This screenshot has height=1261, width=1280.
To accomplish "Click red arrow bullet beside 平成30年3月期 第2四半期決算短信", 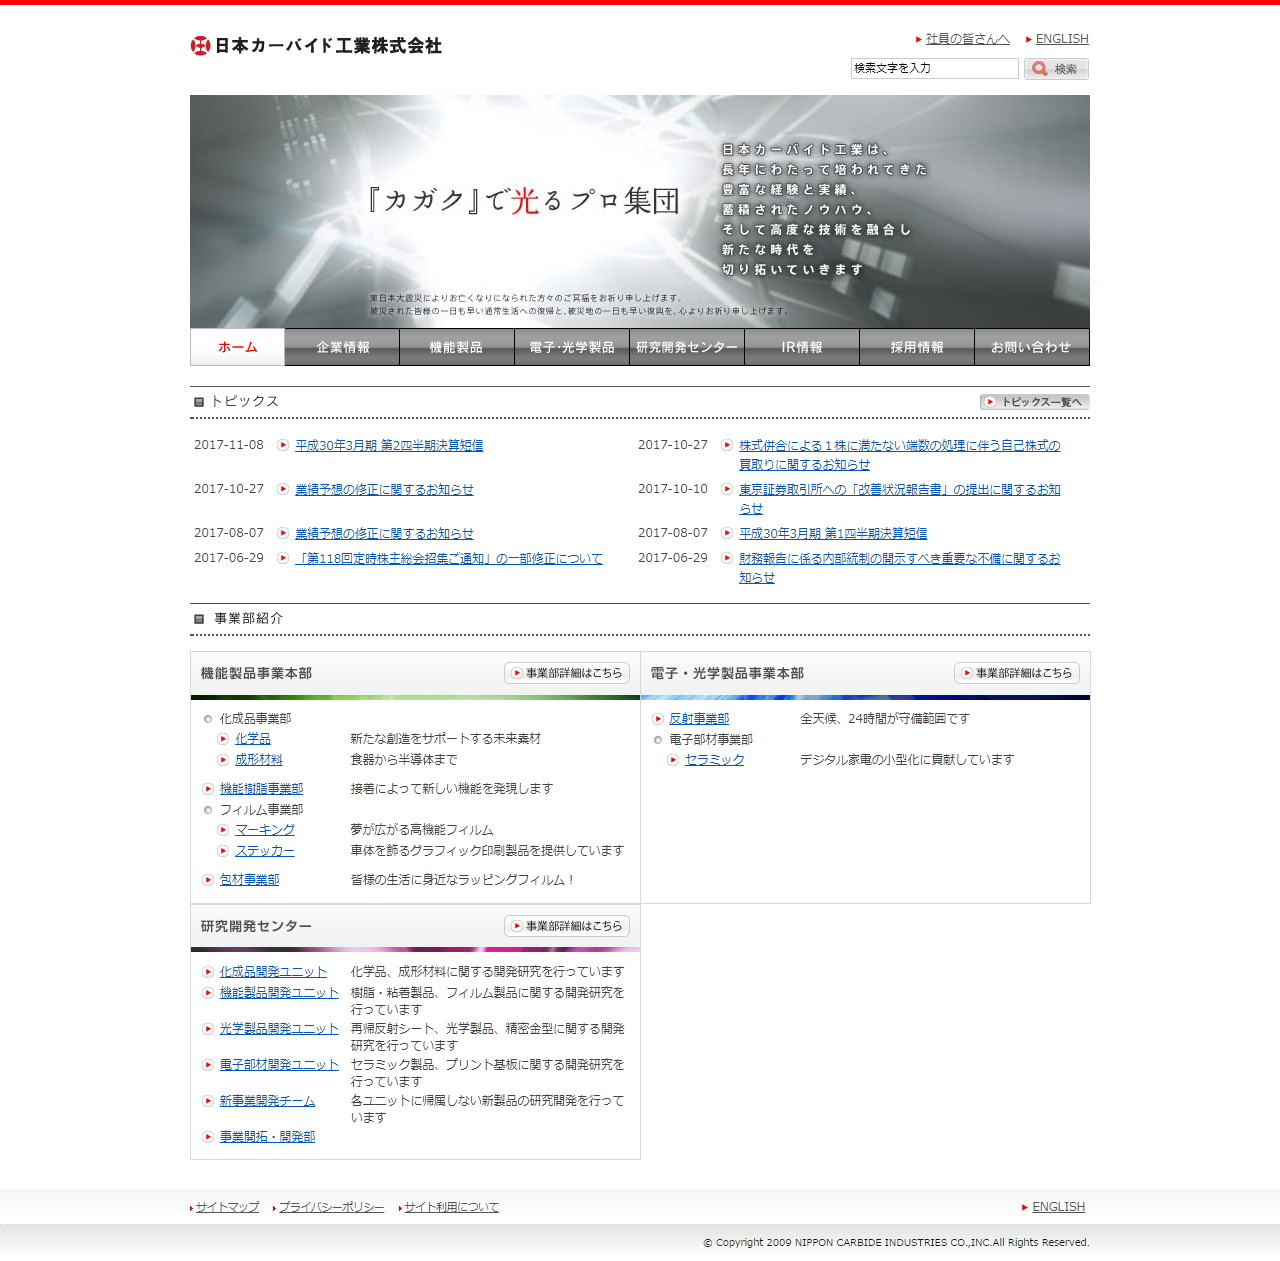I will click(283, 445).
